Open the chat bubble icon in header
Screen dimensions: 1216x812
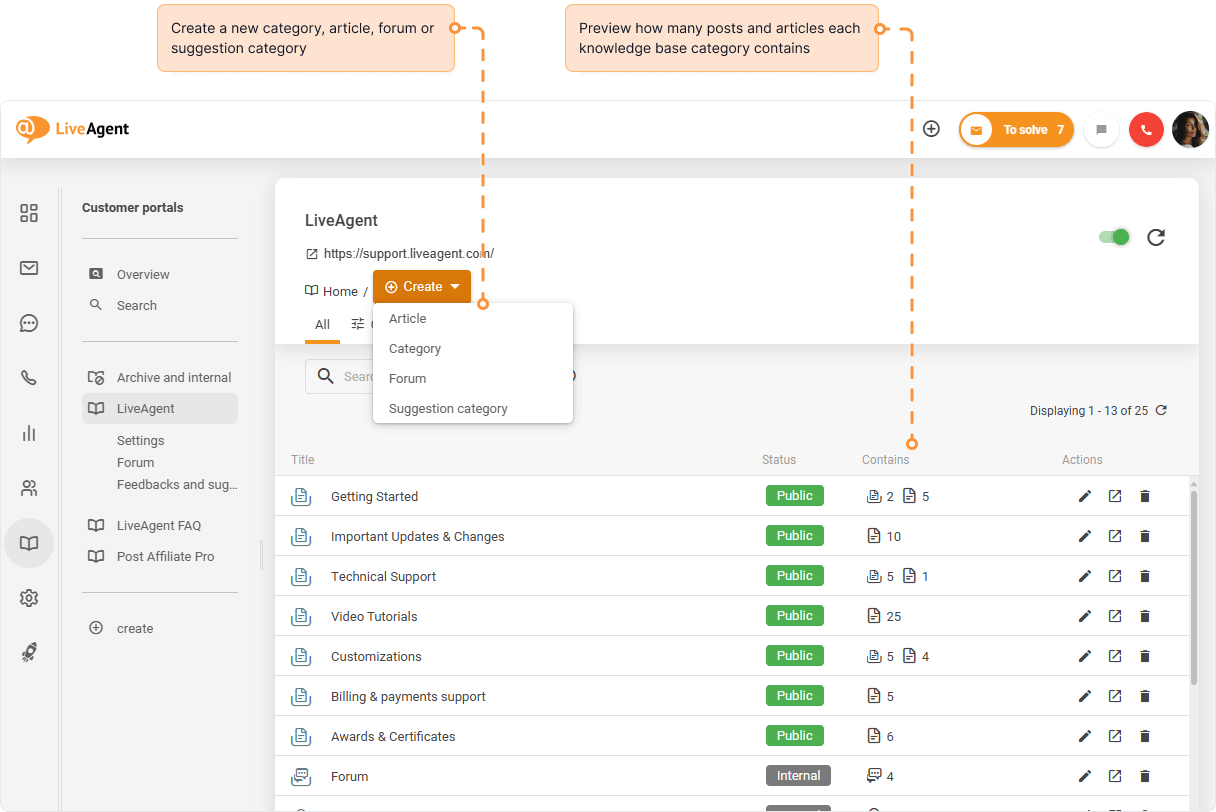point(1101,130)
